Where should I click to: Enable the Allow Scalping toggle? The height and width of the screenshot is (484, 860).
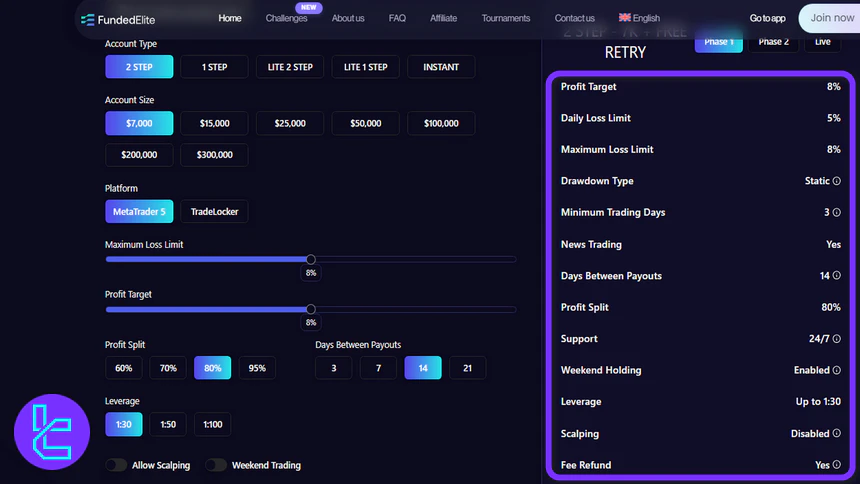coord(116,465)
